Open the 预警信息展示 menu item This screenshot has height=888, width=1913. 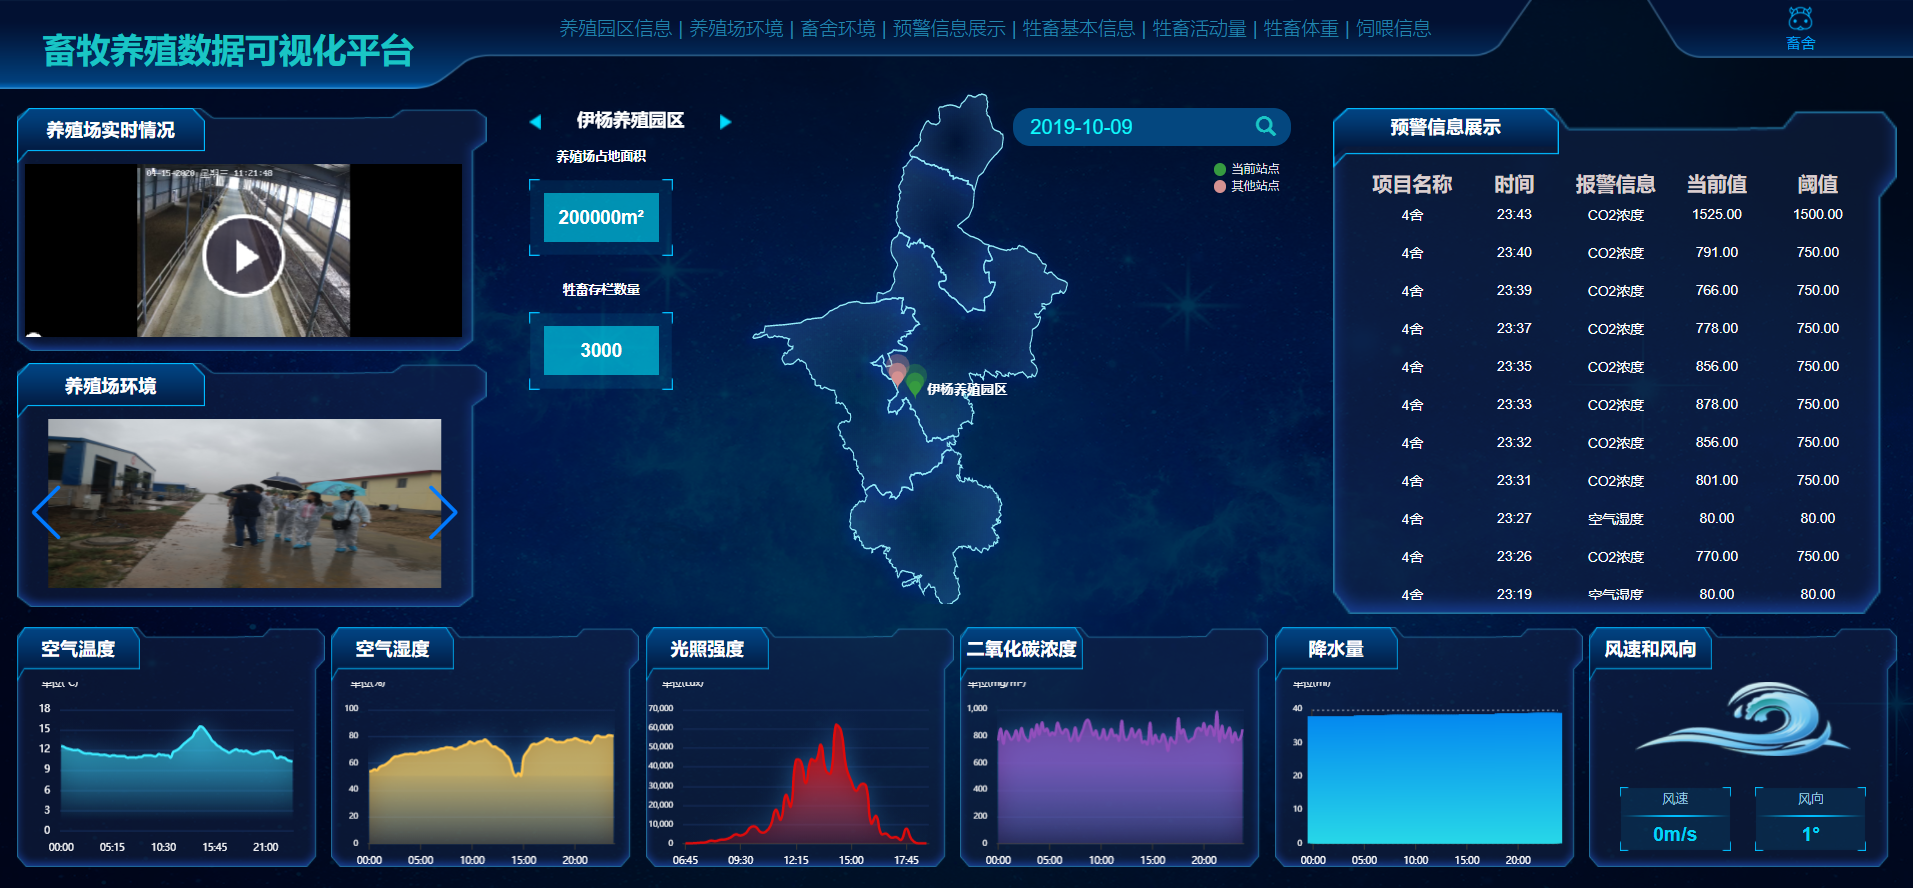(x=948, y=29)
